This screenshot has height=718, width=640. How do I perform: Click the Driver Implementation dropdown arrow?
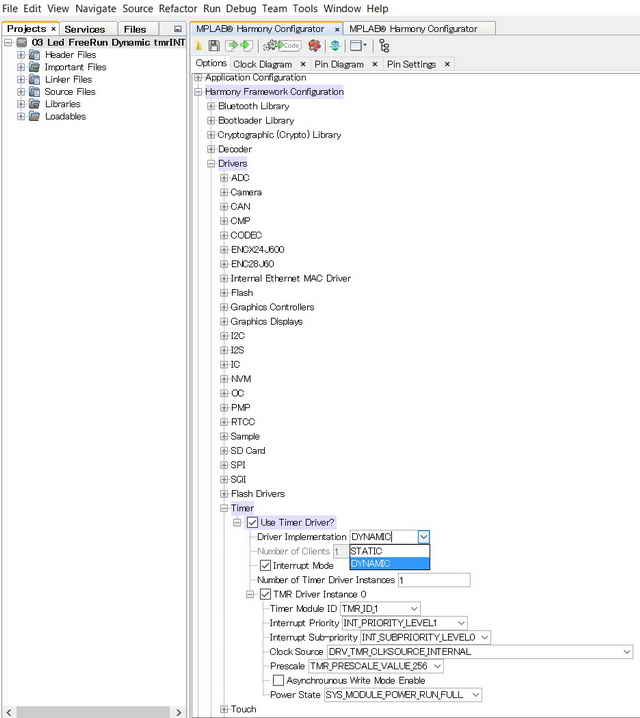point(423,537)
